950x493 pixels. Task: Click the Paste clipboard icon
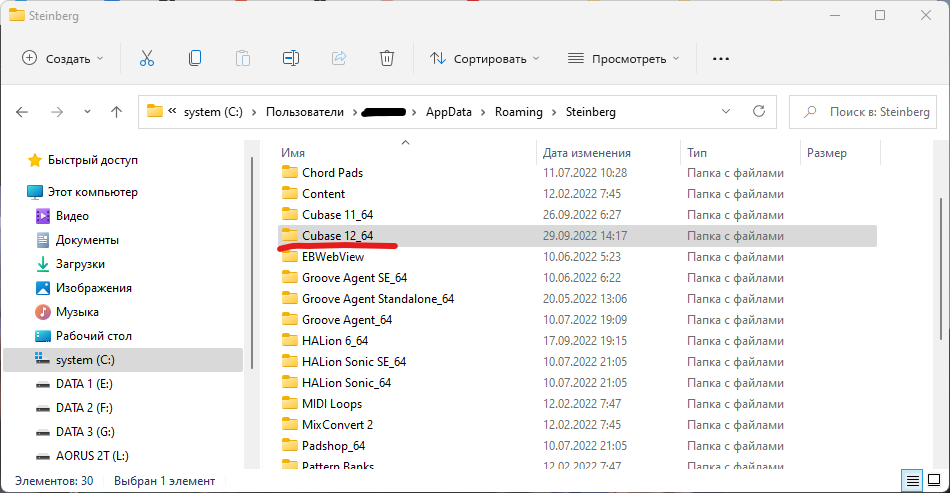point(242,59)
